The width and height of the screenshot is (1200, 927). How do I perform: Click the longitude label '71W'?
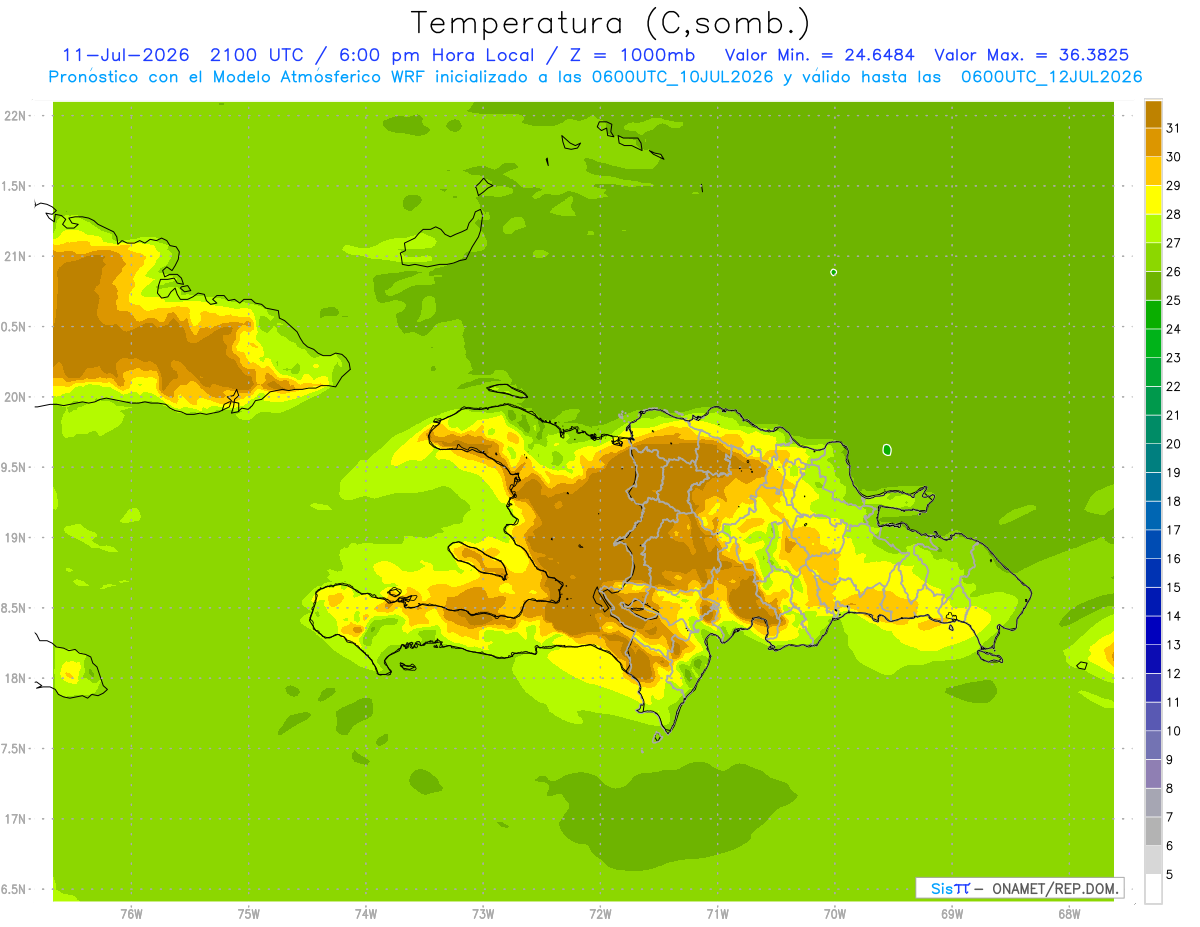pyautogui.click(x=717, y=914)
